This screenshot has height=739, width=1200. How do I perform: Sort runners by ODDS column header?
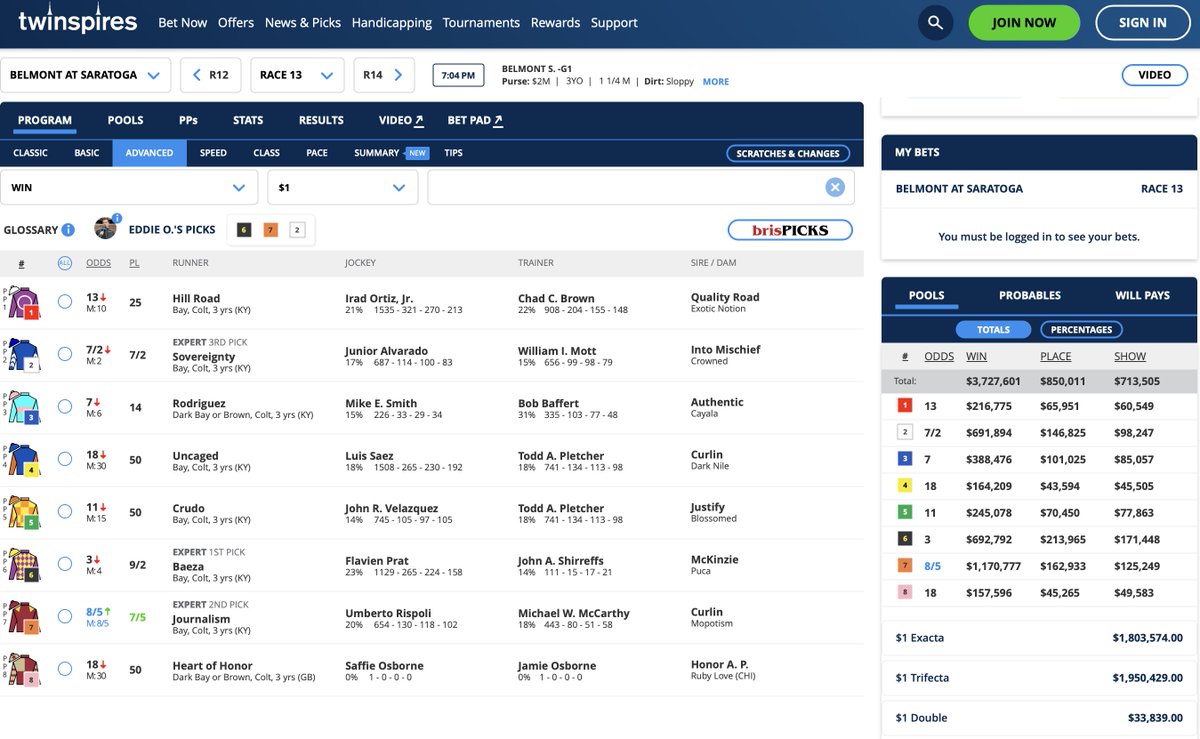click(99, 263)
